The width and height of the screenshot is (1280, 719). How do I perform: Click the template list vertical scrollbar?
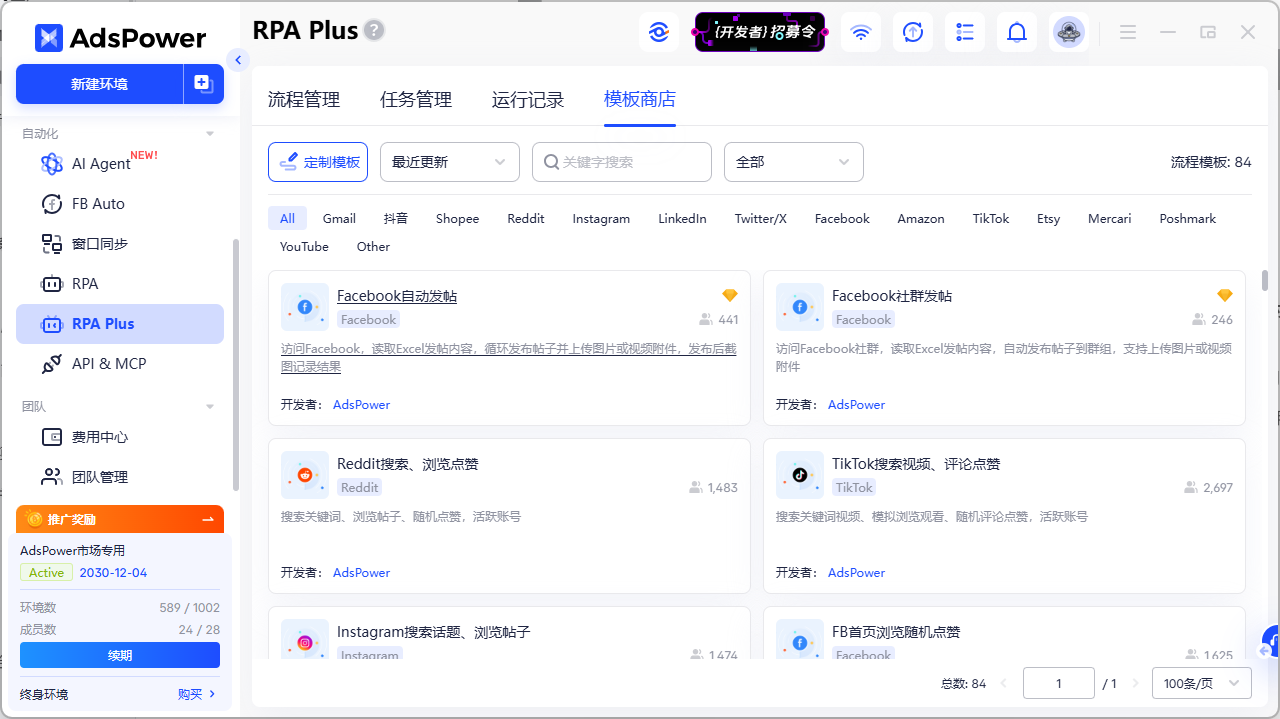coord(1265,281)
